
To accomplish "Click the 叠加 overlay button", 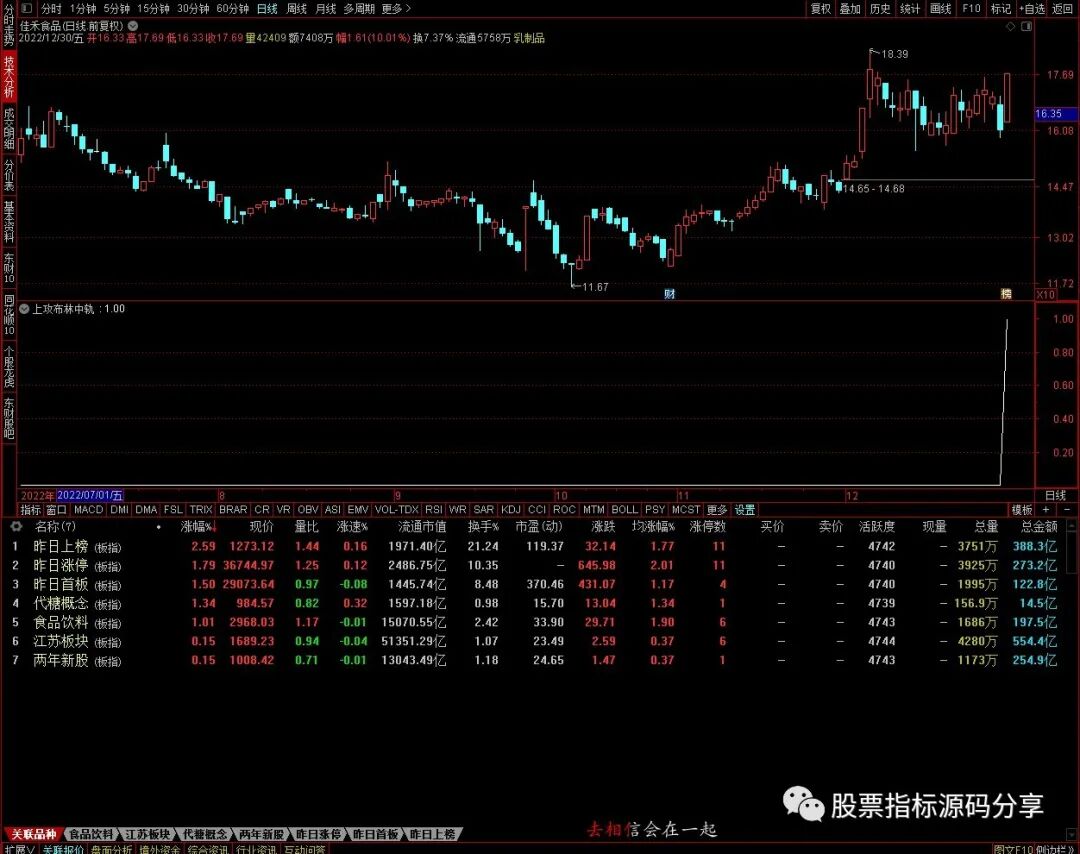I will click(850, 8).
